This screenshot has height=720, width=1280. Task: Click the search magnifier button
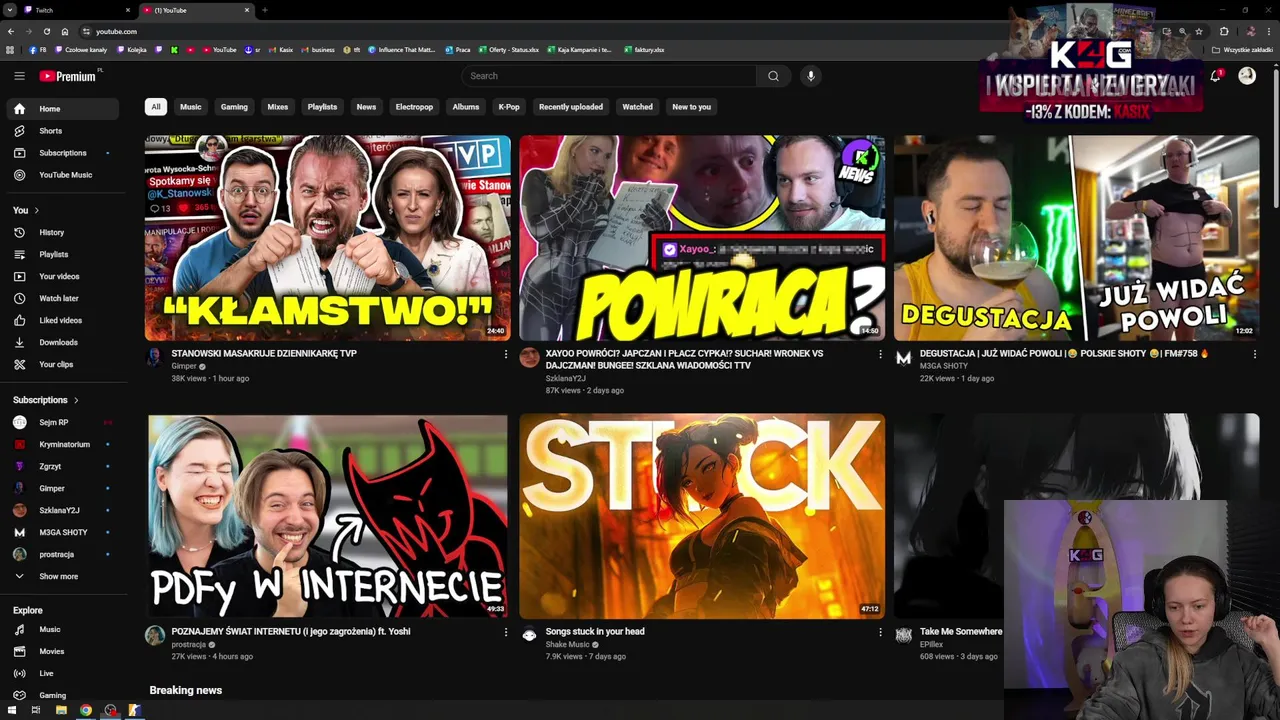point(773,76)
